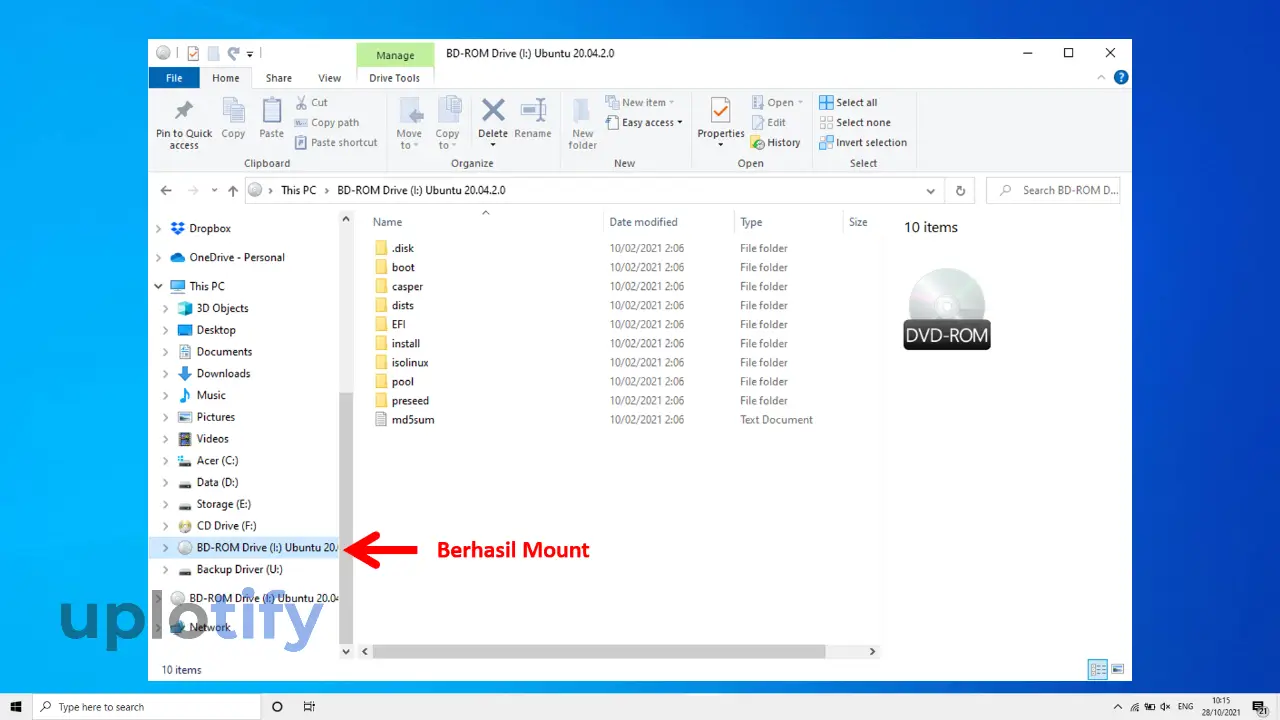1280x720 pixels.
Task: Click This PC in address breadcrumb
Action: [298, 190]
